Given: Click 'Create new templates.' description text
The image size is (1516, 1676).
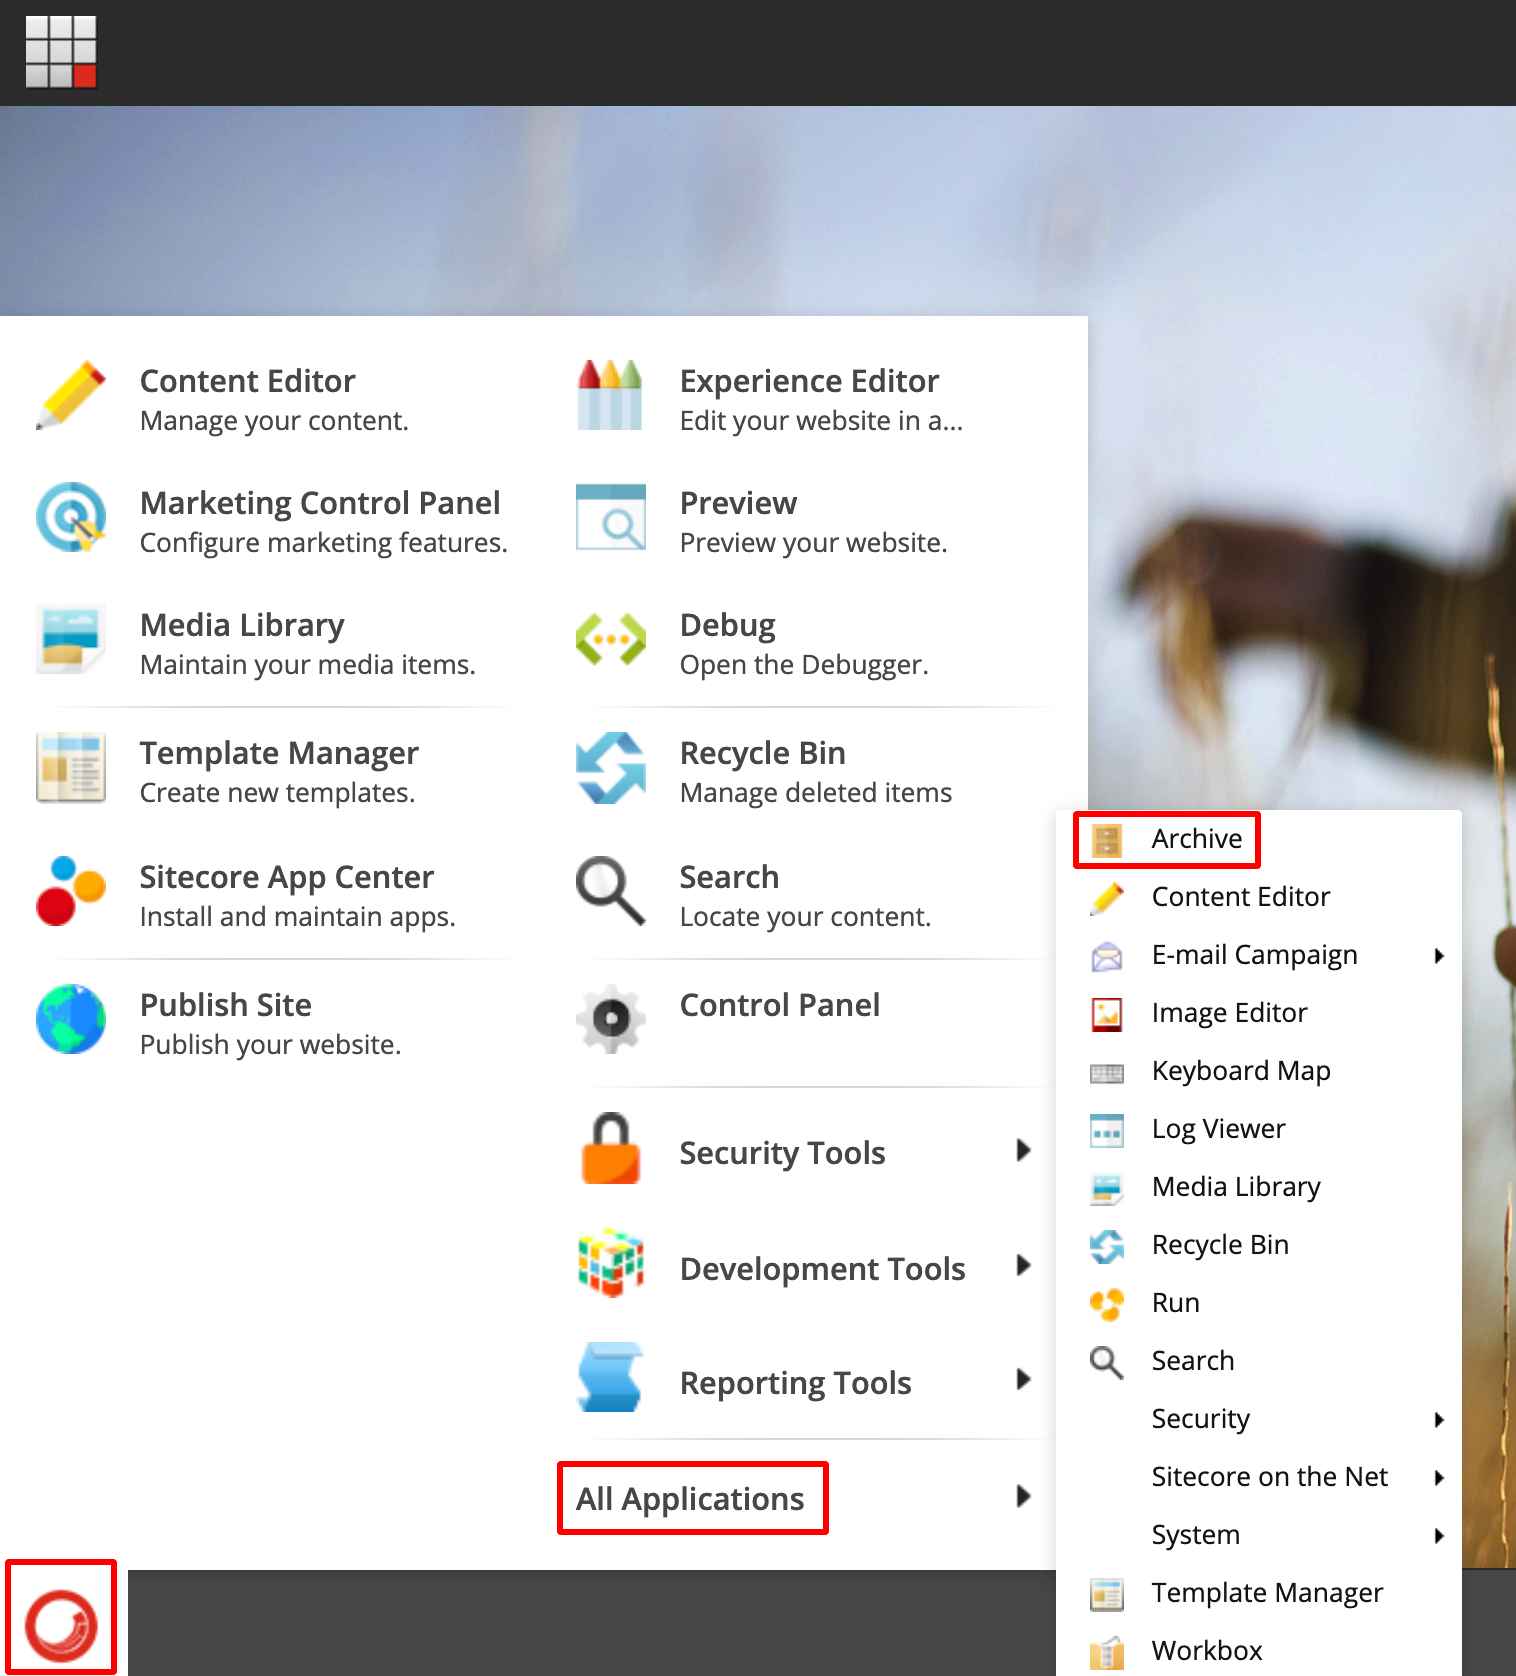Looking at the screenshot, I should point(277,793).
